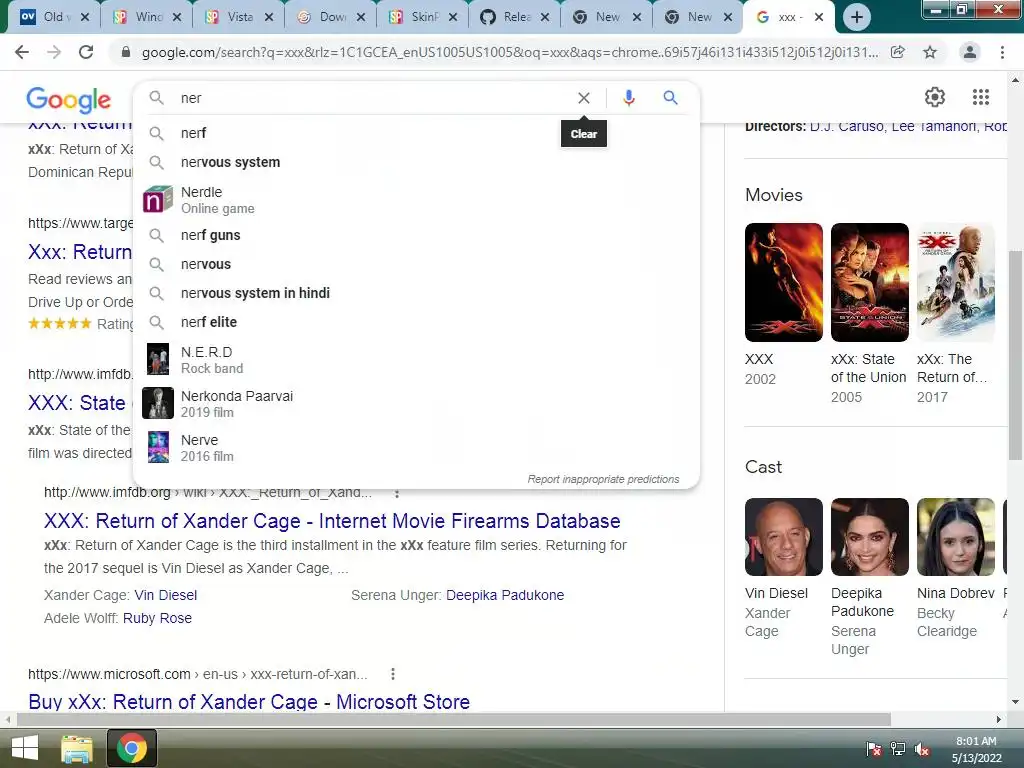This screenshot has width=1024, height=768.
Task: Select the 'nerf elite' suggestion
Action: pyautogui.click(x=416, y=322)
